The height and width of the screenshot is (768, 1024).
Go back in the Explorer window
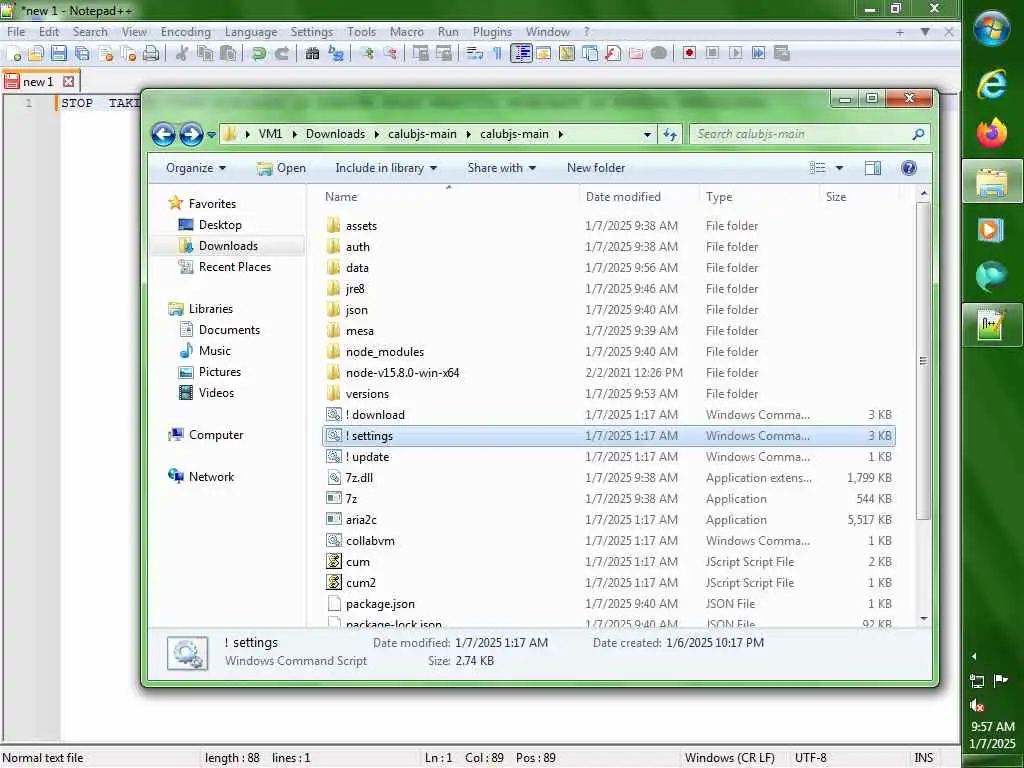(x=163, y=135)
